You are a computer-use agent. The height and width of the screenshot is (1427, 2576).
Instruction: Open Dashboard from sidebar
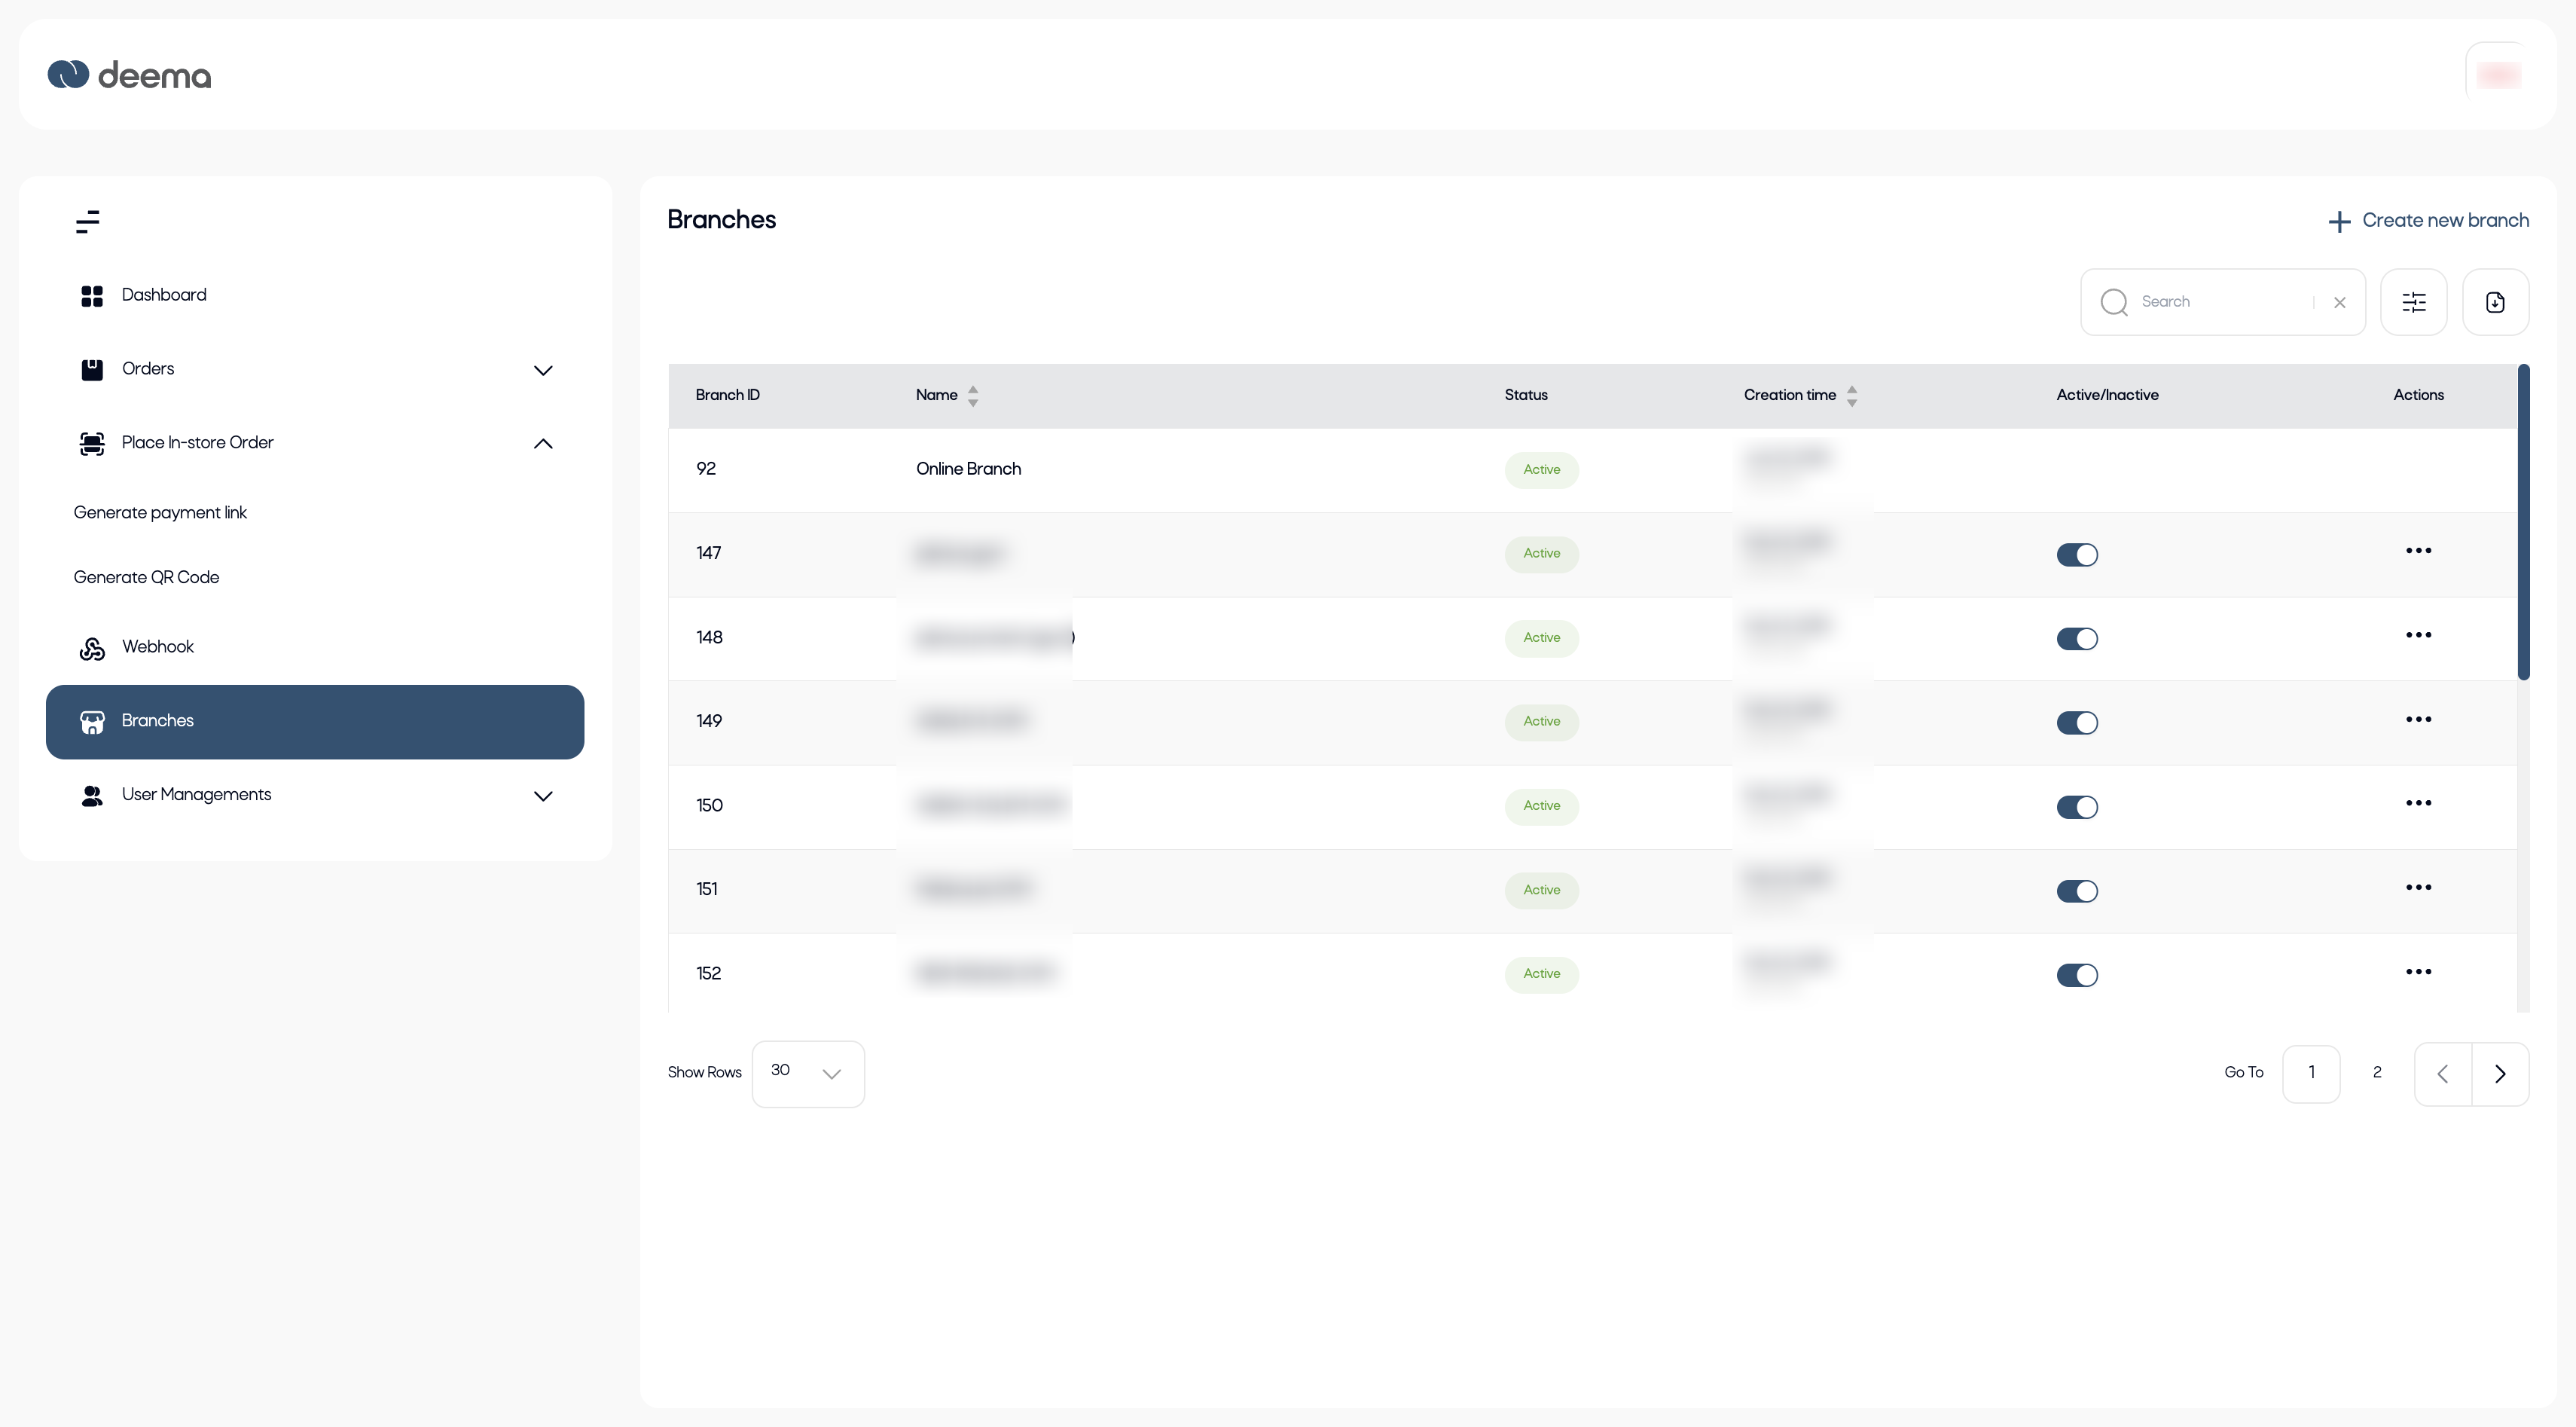tap(163, 295)
